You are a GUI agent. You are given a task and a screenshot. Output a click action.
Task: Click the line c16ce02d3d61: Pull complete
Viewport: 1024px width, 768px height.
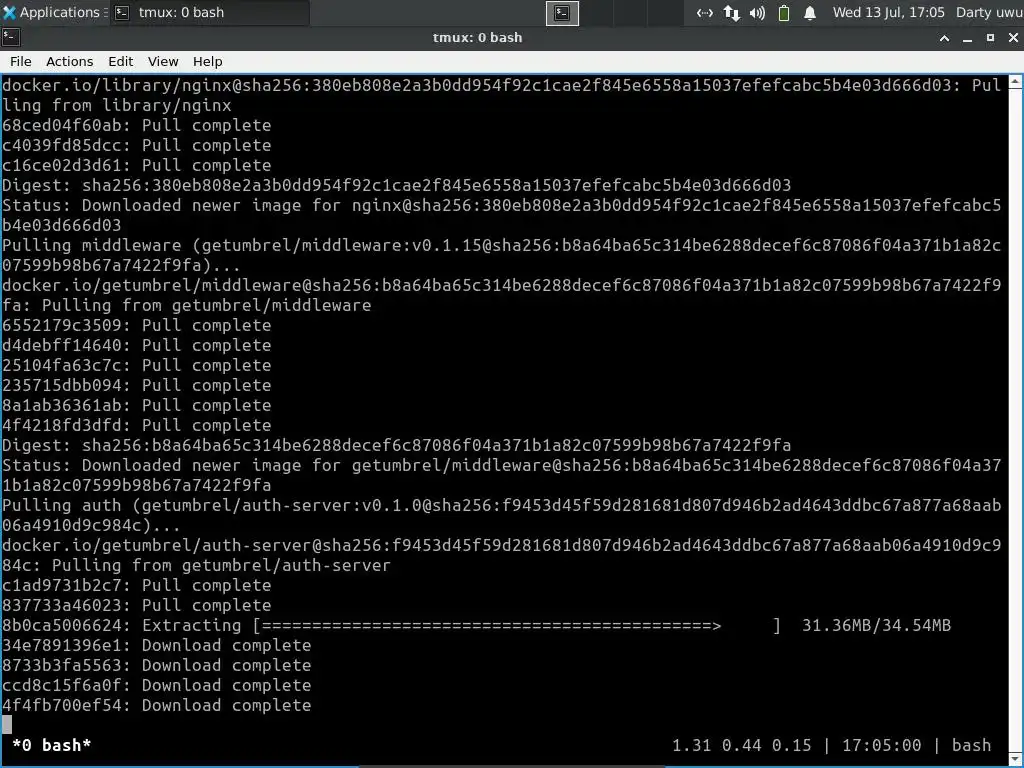[136, 165]
